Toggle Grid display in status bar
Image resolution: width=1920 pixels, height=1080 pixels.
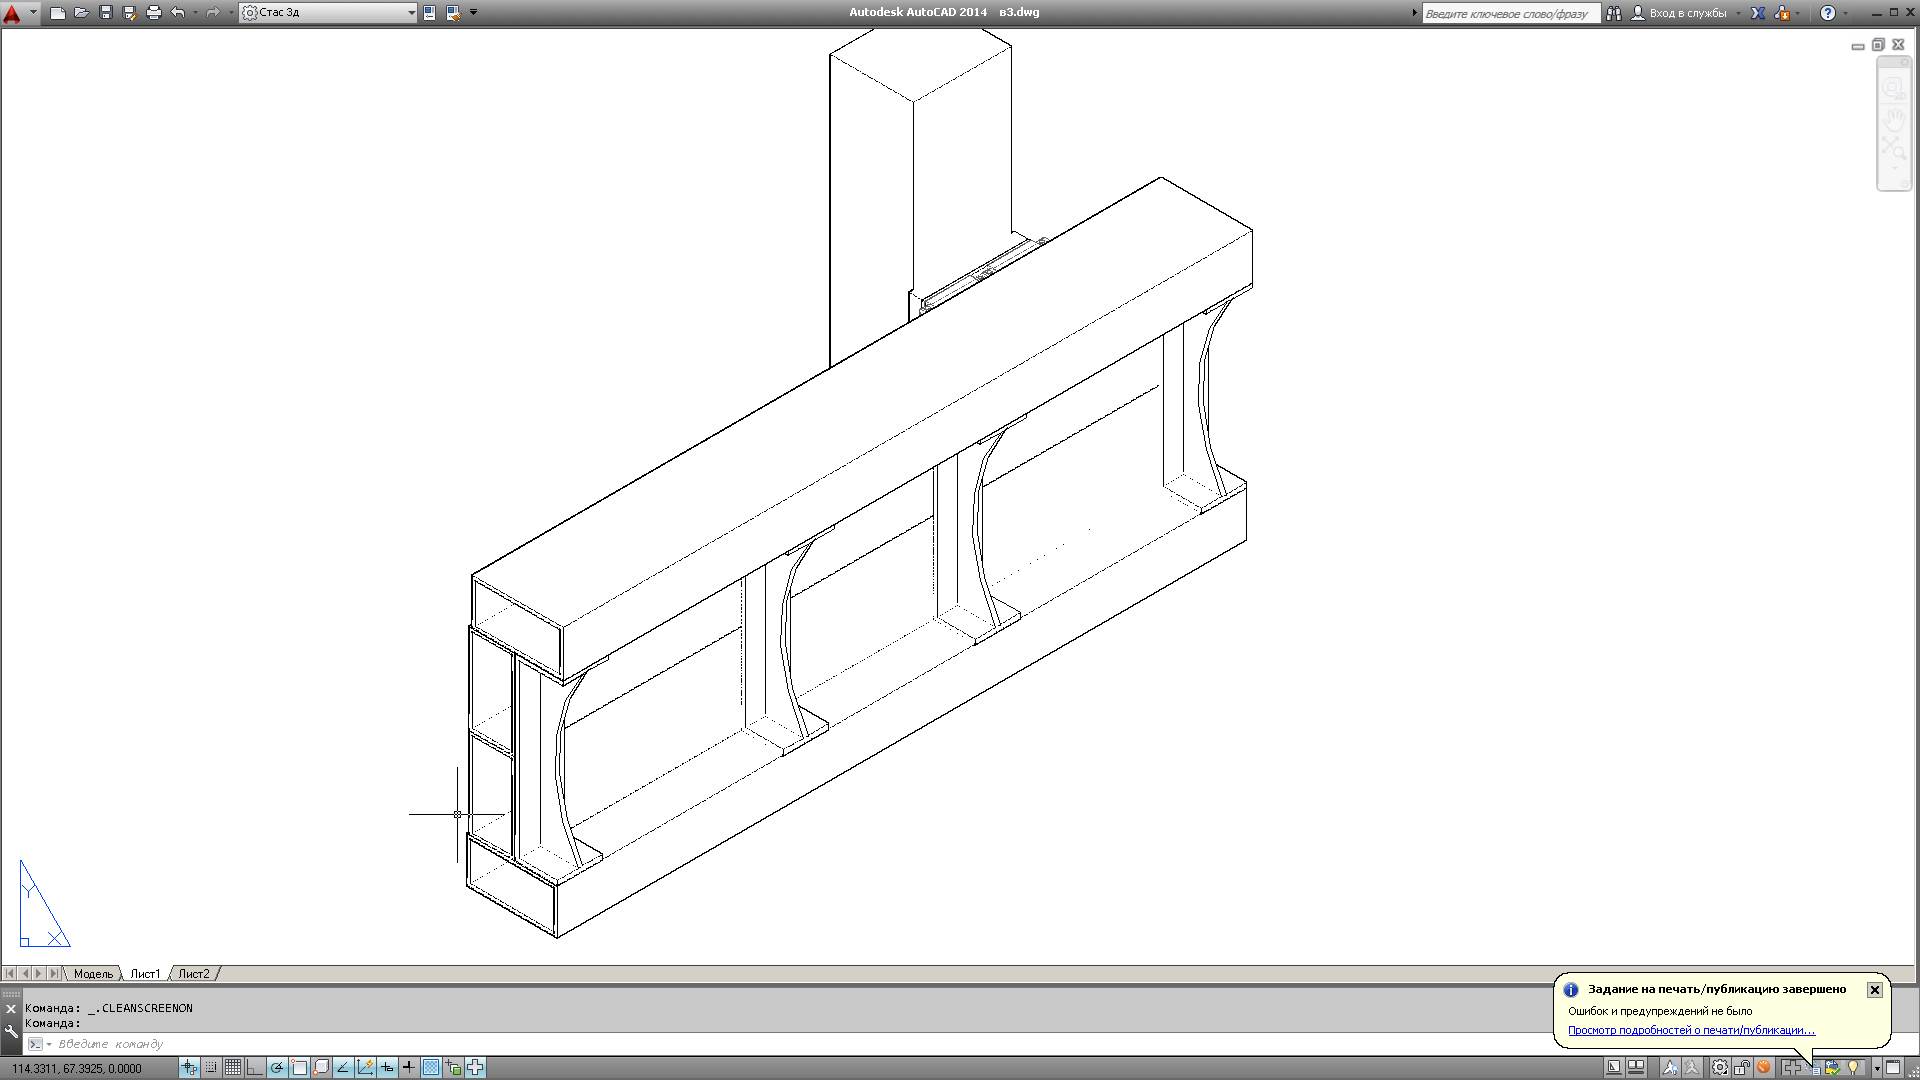(232, 1067)
